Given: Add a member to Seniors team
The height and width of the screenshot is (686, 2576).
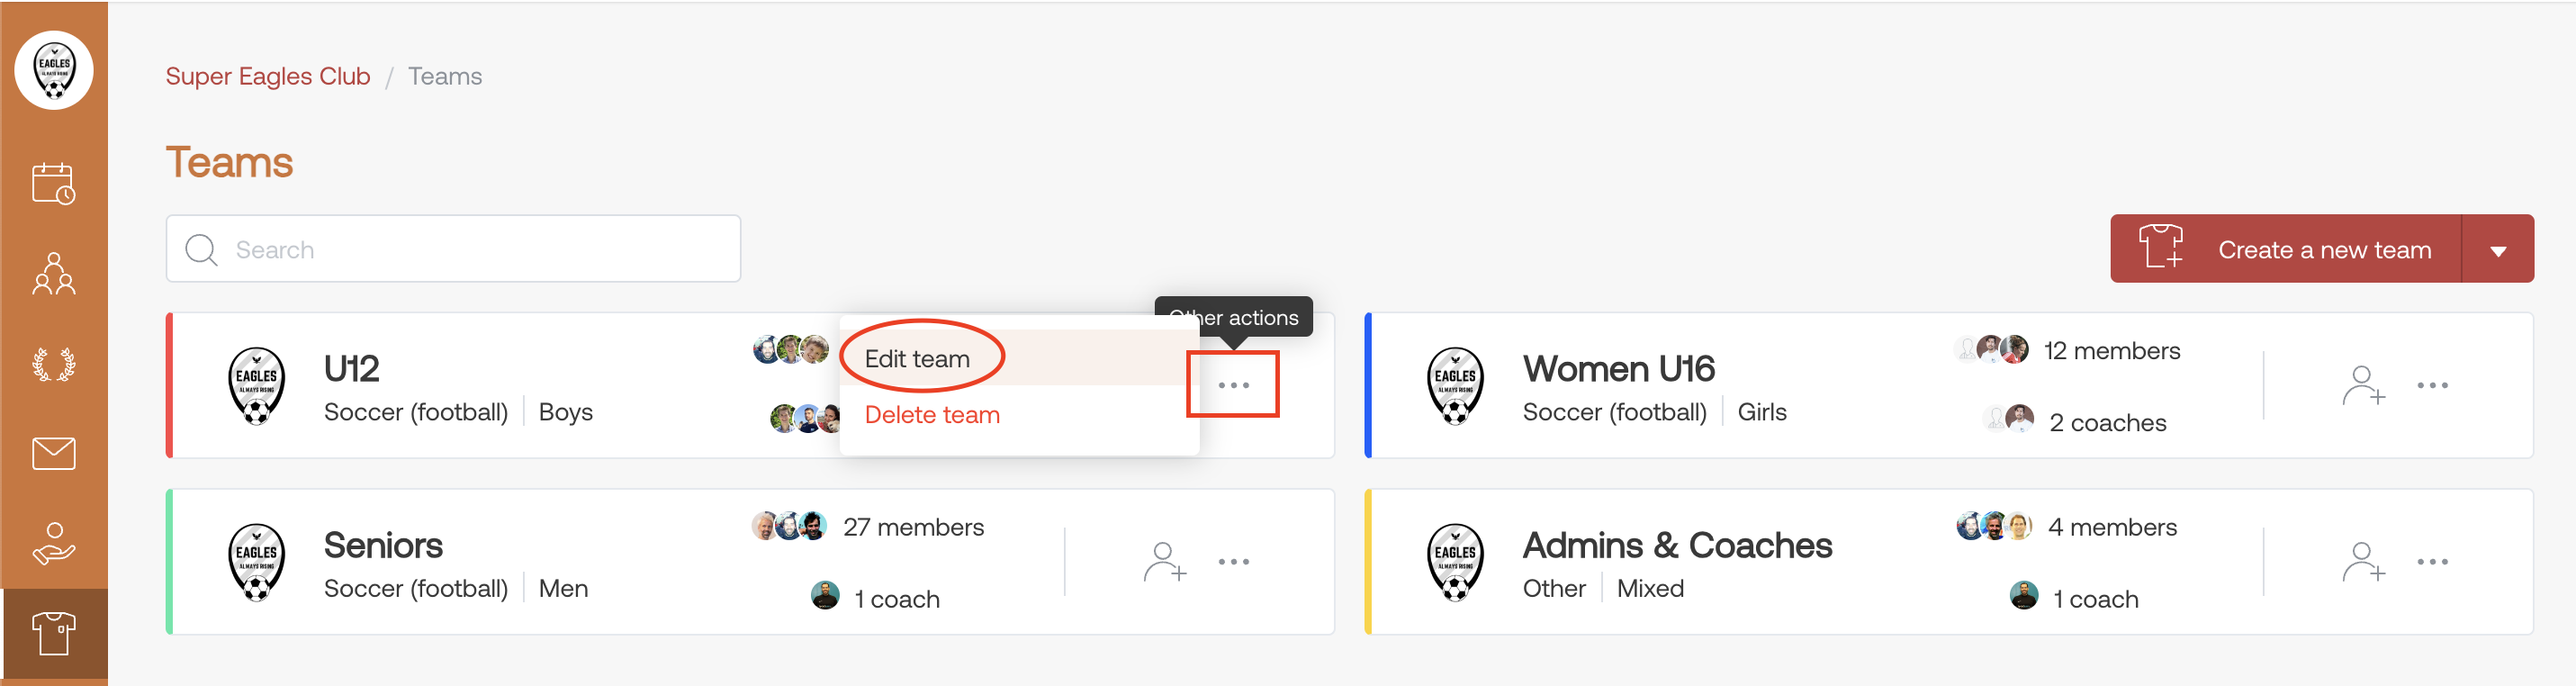Looking at the screenshot, I should tap(1164, 561).
